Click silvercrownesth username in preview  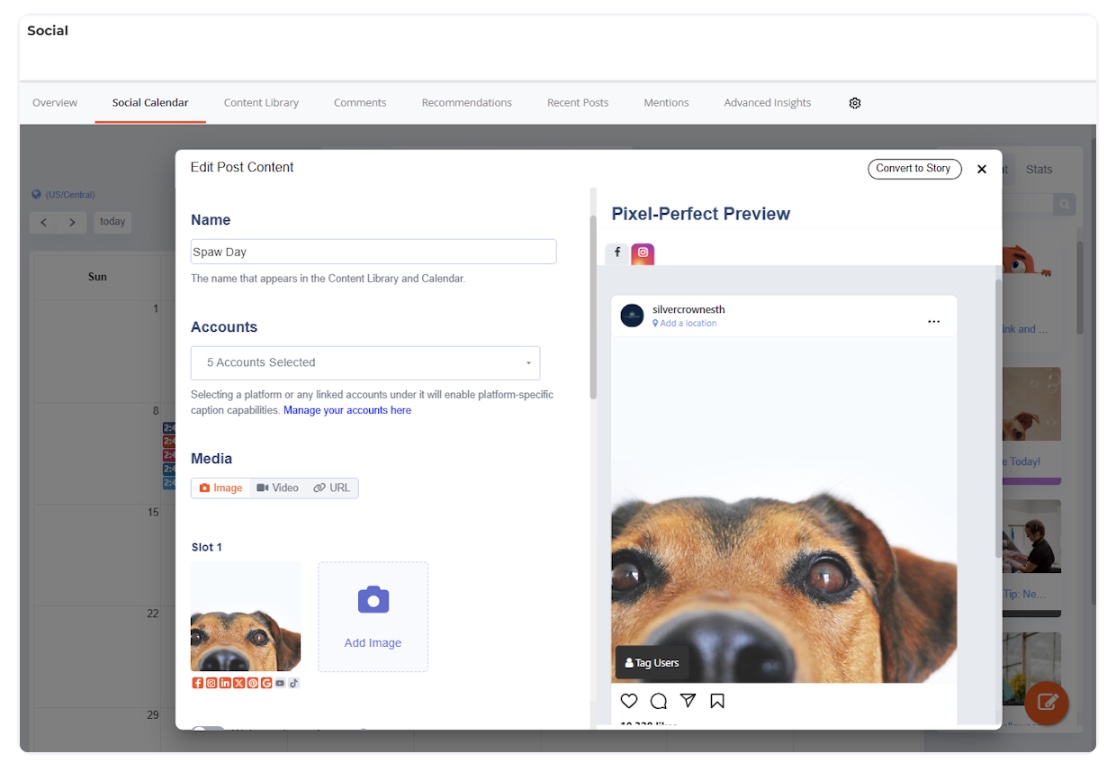coord(688,309)
